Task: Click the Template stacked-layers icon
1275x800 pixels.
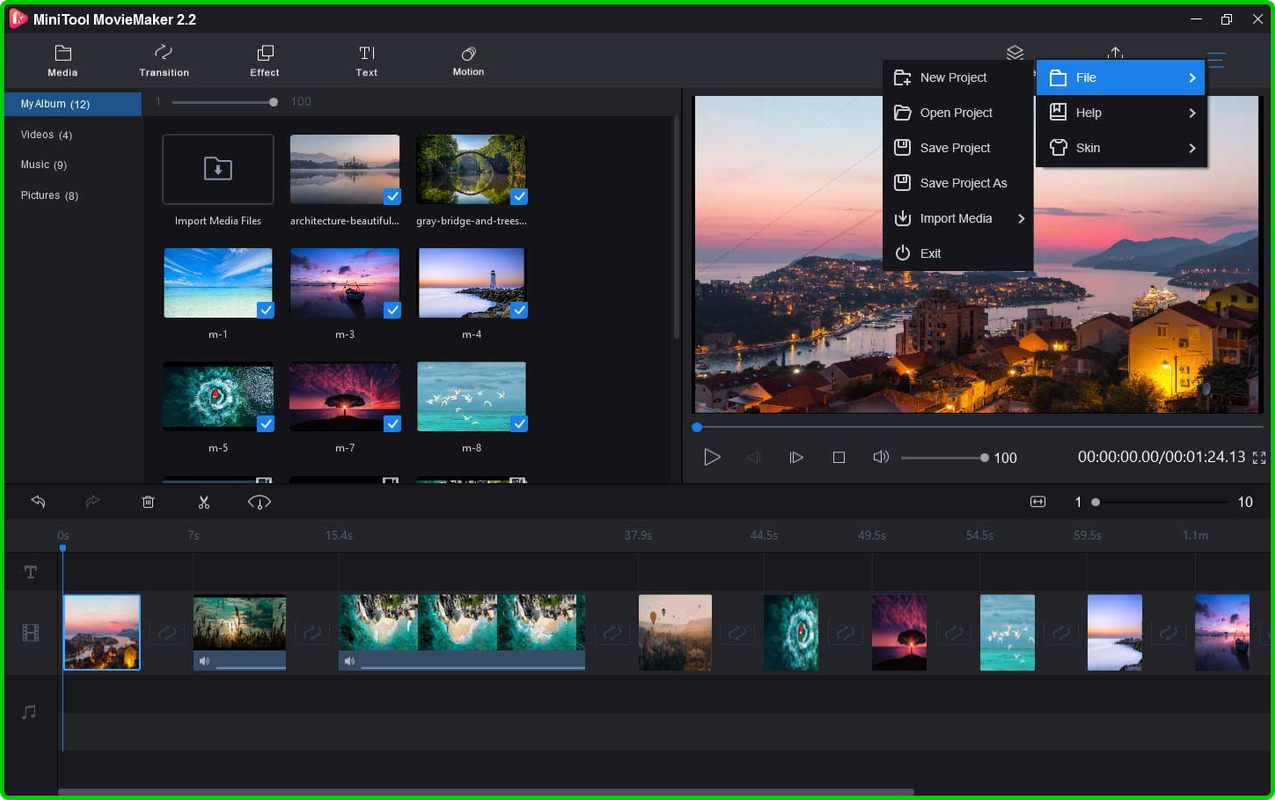Action: pyautogui.click(x=1015, y=53)
